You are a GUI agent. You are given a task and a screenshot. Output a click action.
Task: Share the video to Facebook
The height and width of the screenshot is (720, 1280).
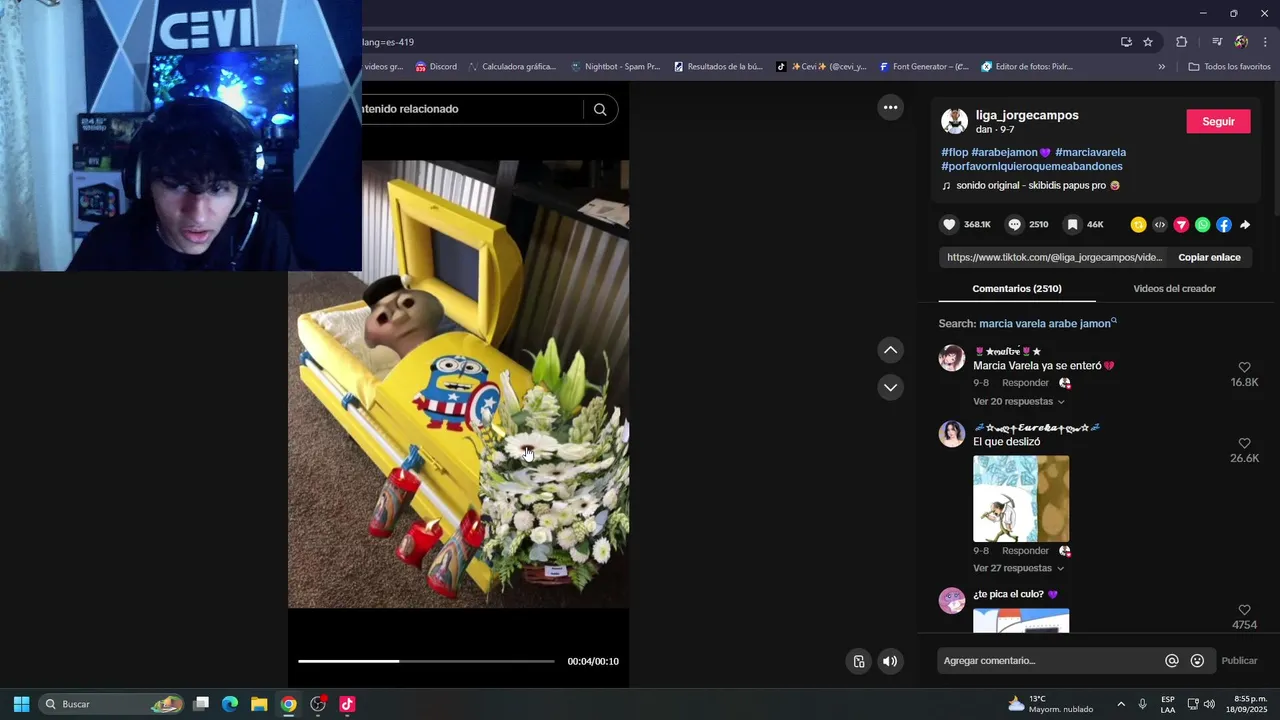[x=1224, y=225]
